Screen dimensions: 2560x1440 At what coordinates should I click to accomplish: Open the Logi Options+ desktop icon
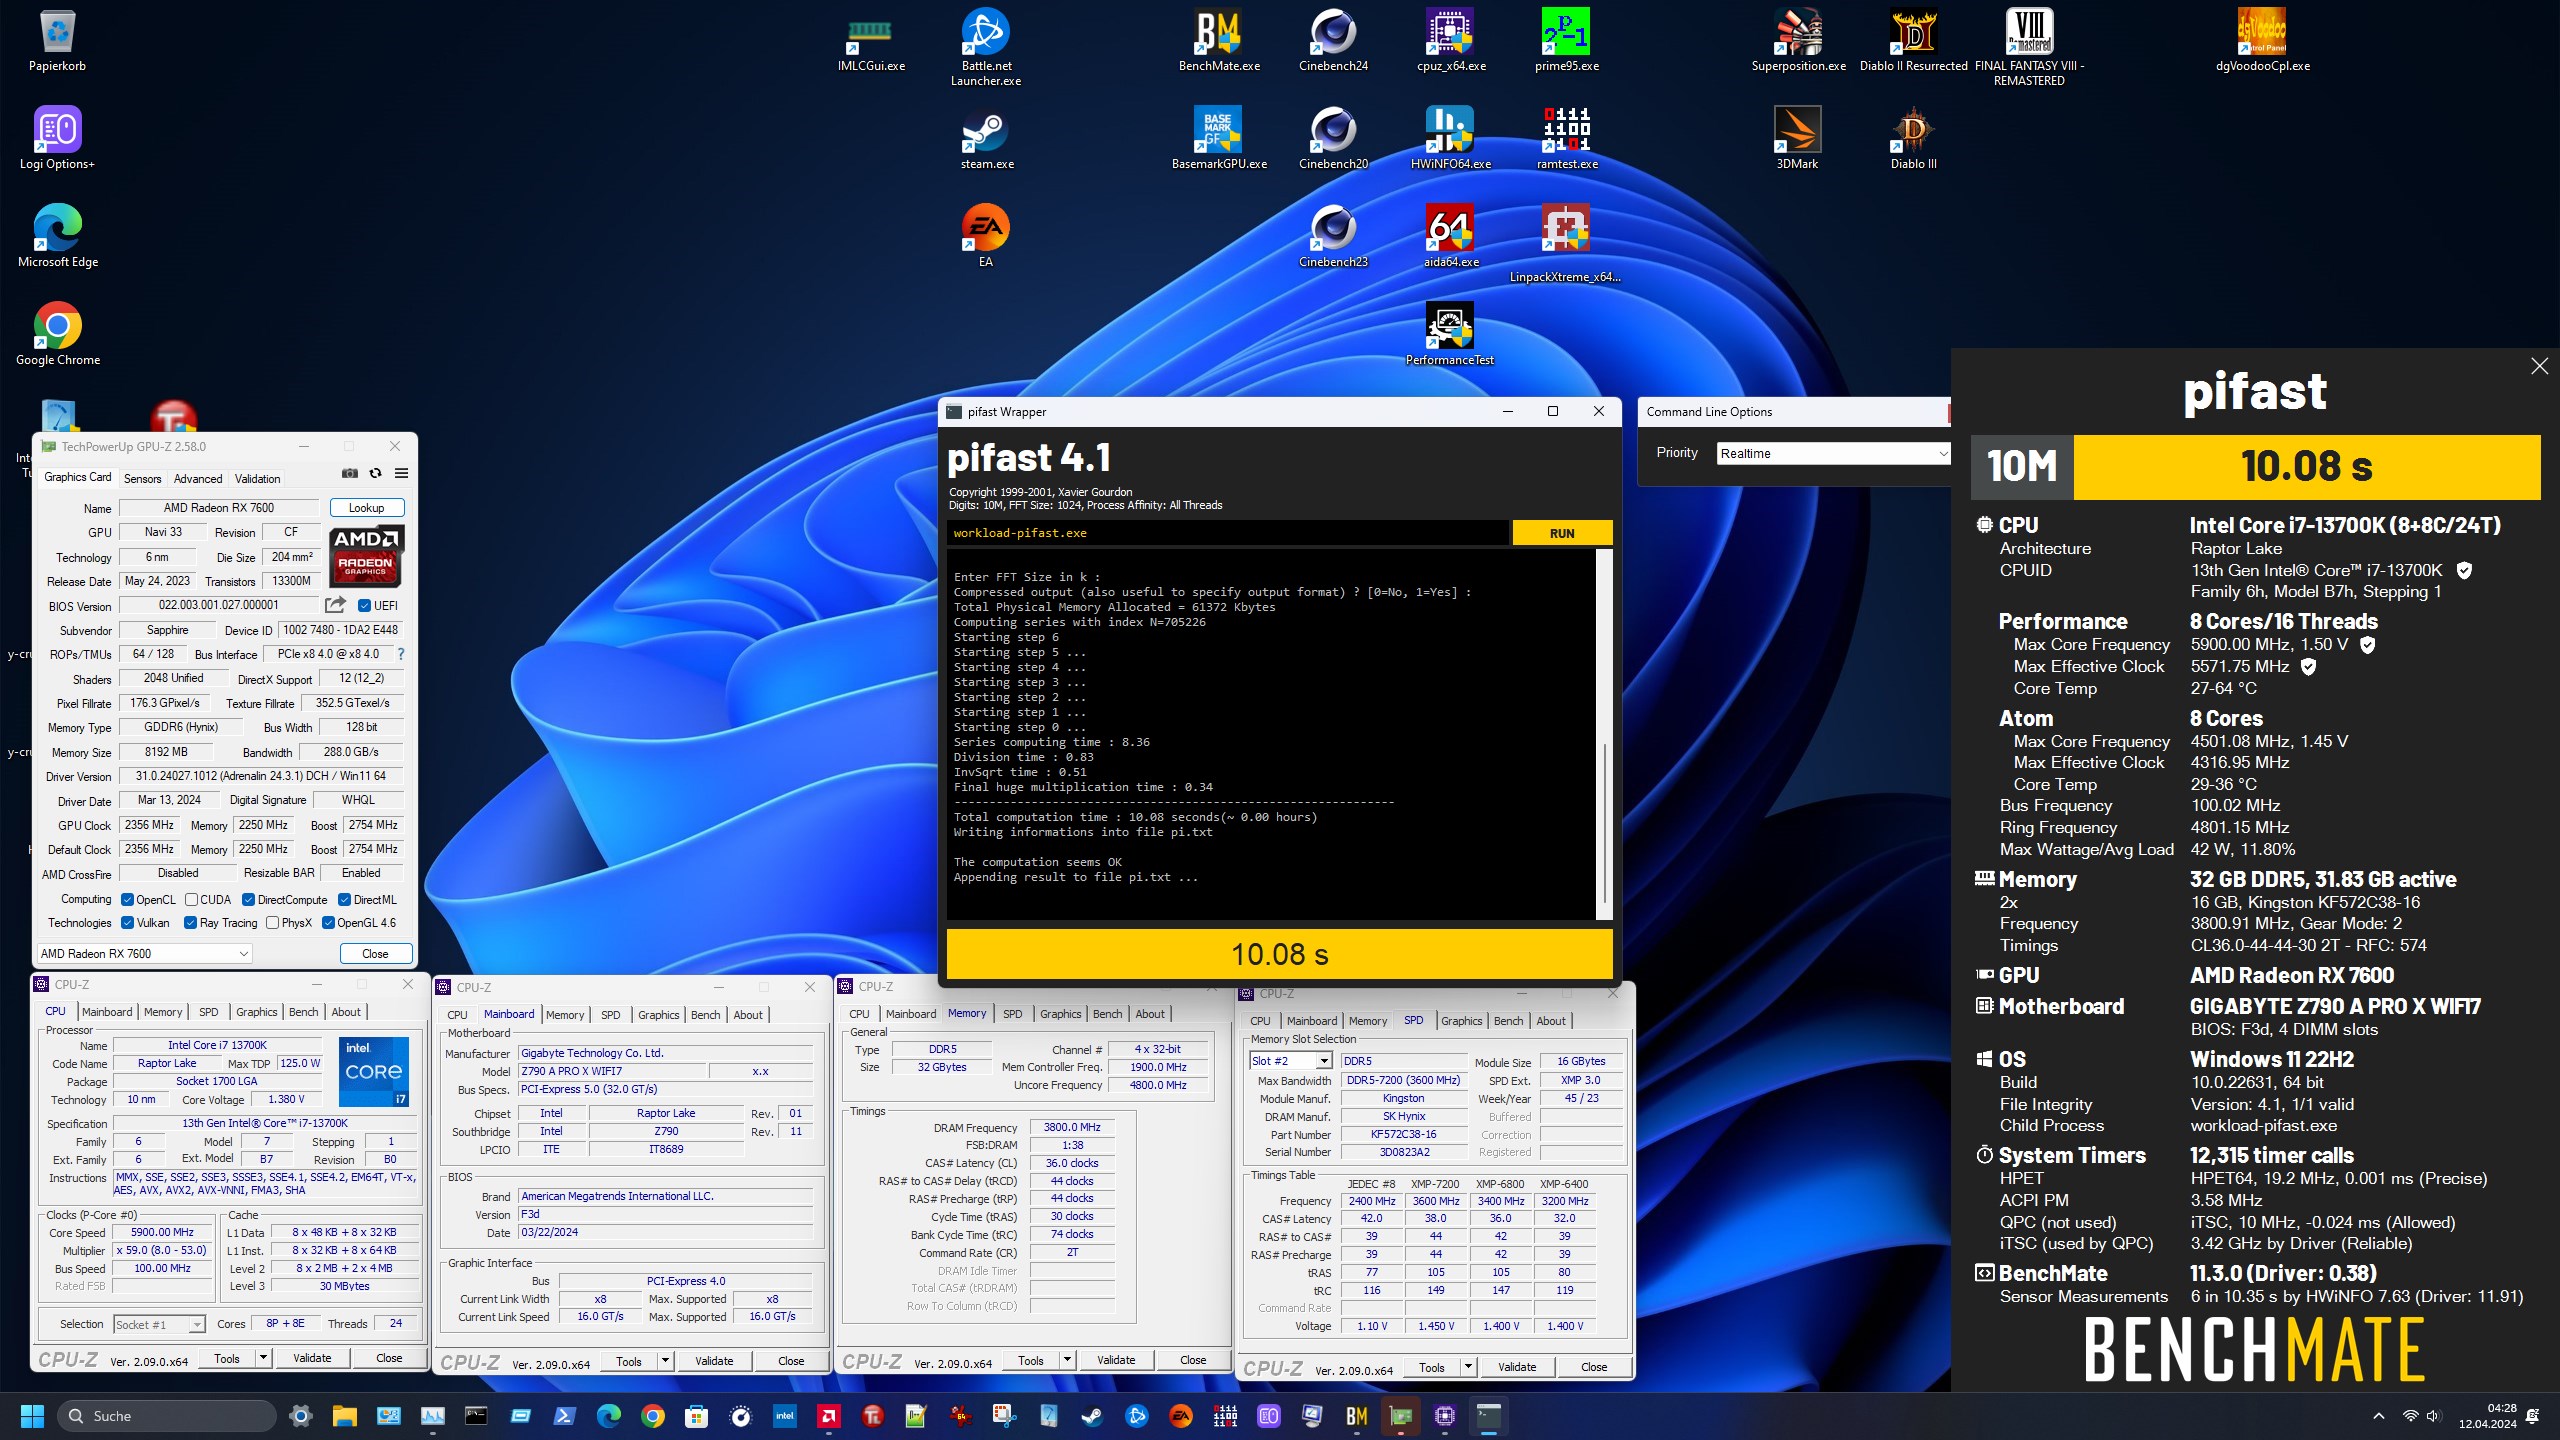[x=57, y=138]
